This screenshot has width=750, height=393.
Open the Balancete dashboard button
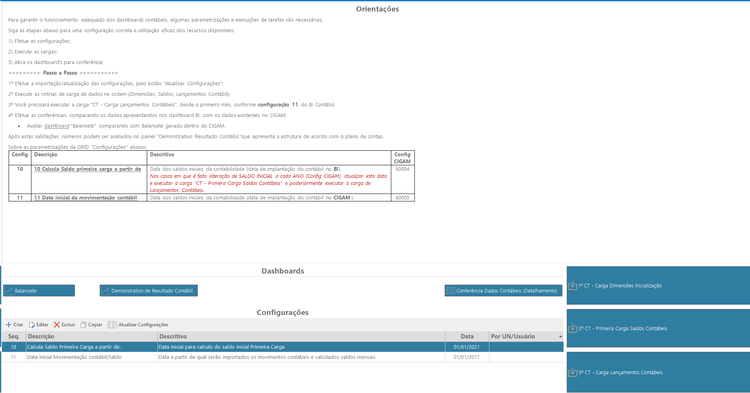click(39, 291)
